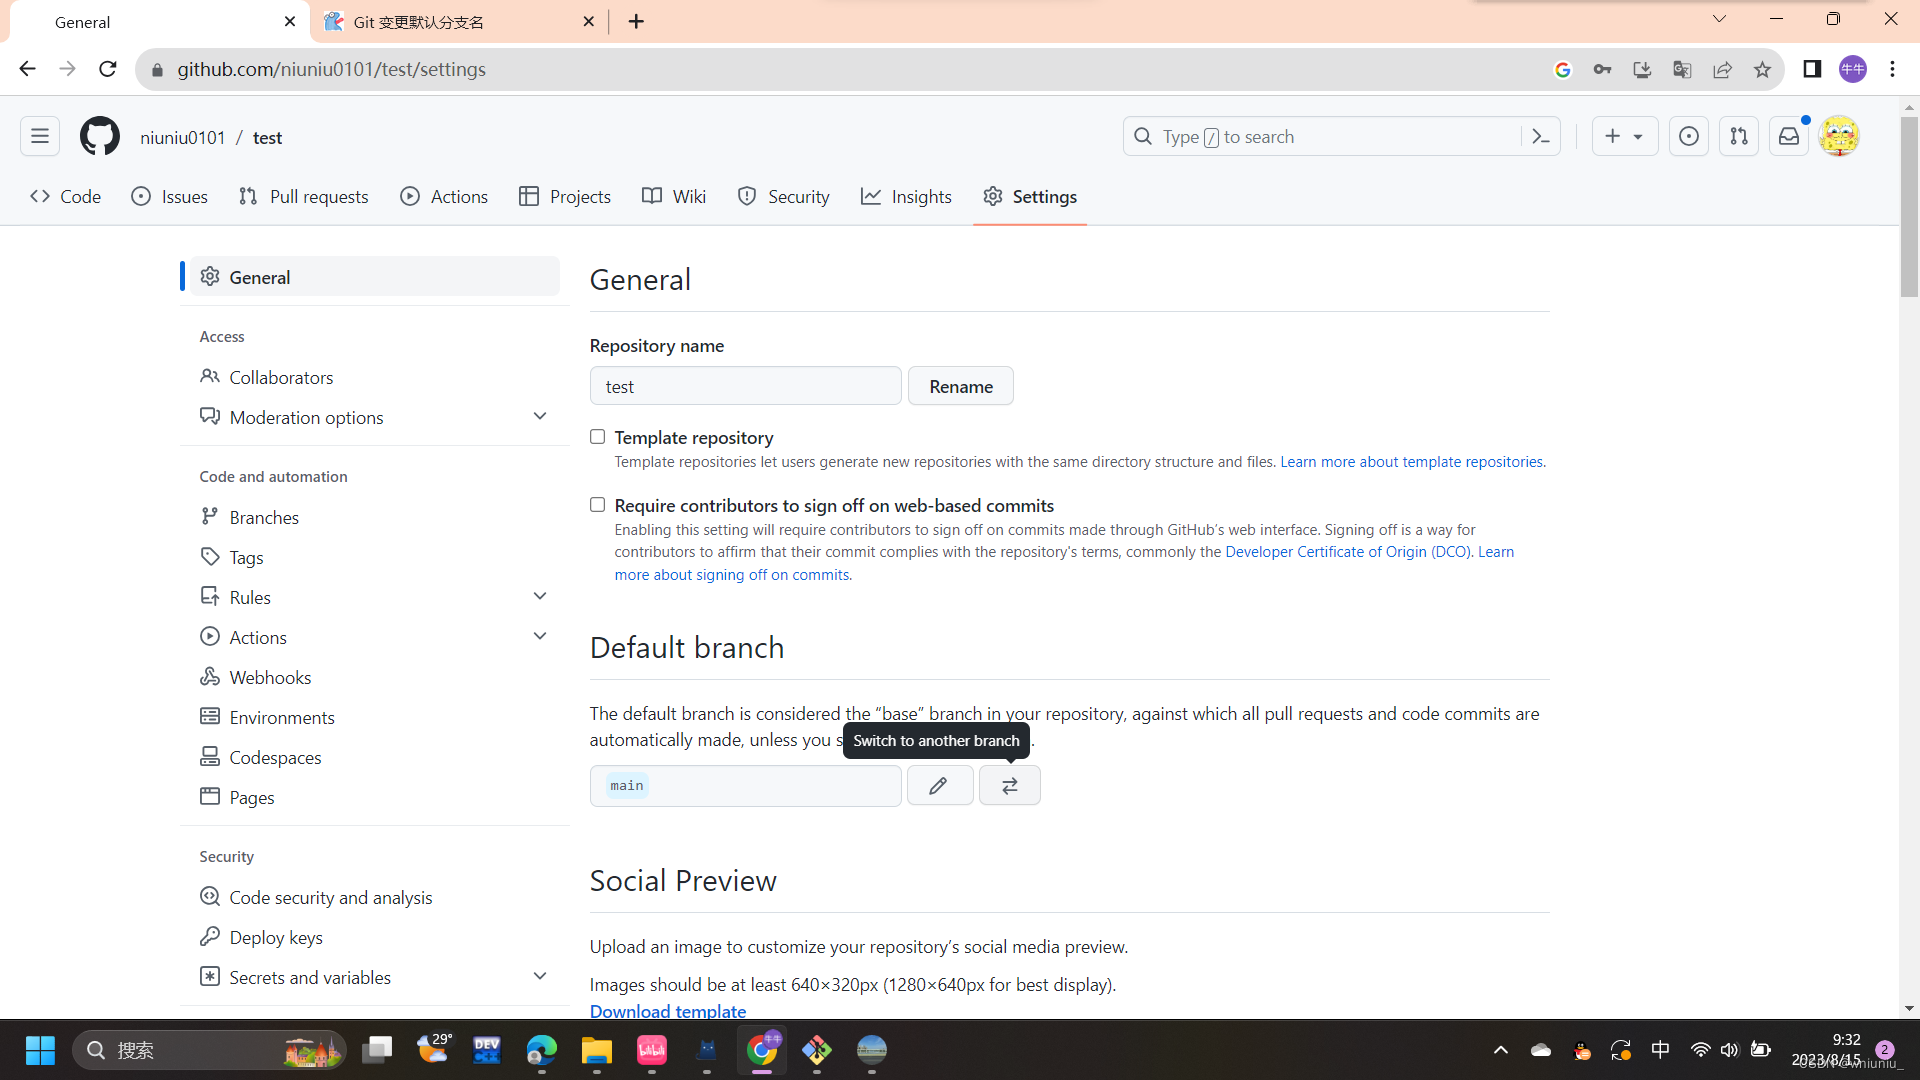Expand the Rules section in sidebar
The height and width of the screenshot is (1080, 1920).
click(x=539, y=596)
